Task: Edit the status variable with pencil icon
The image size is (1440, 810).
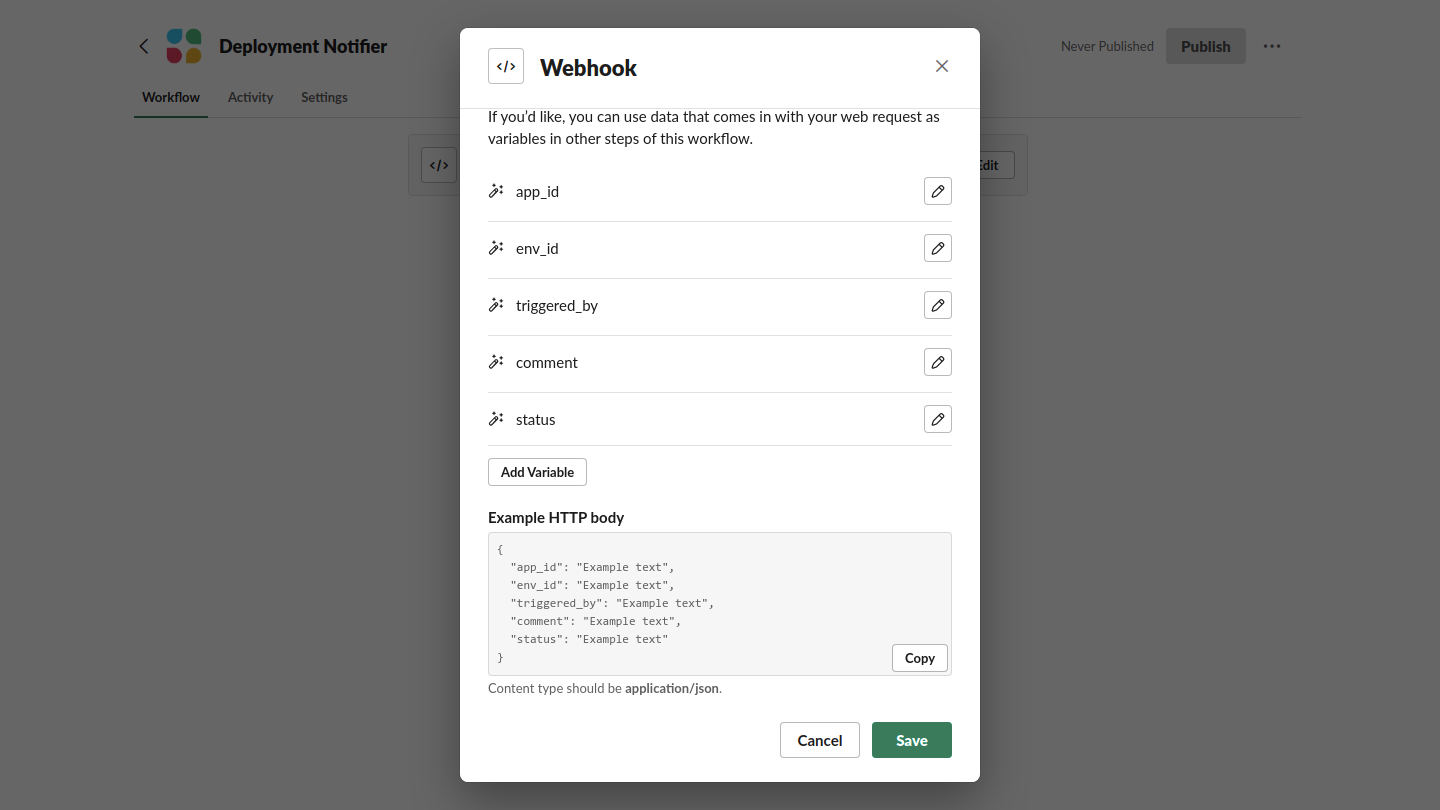Action: click(938, 419)
